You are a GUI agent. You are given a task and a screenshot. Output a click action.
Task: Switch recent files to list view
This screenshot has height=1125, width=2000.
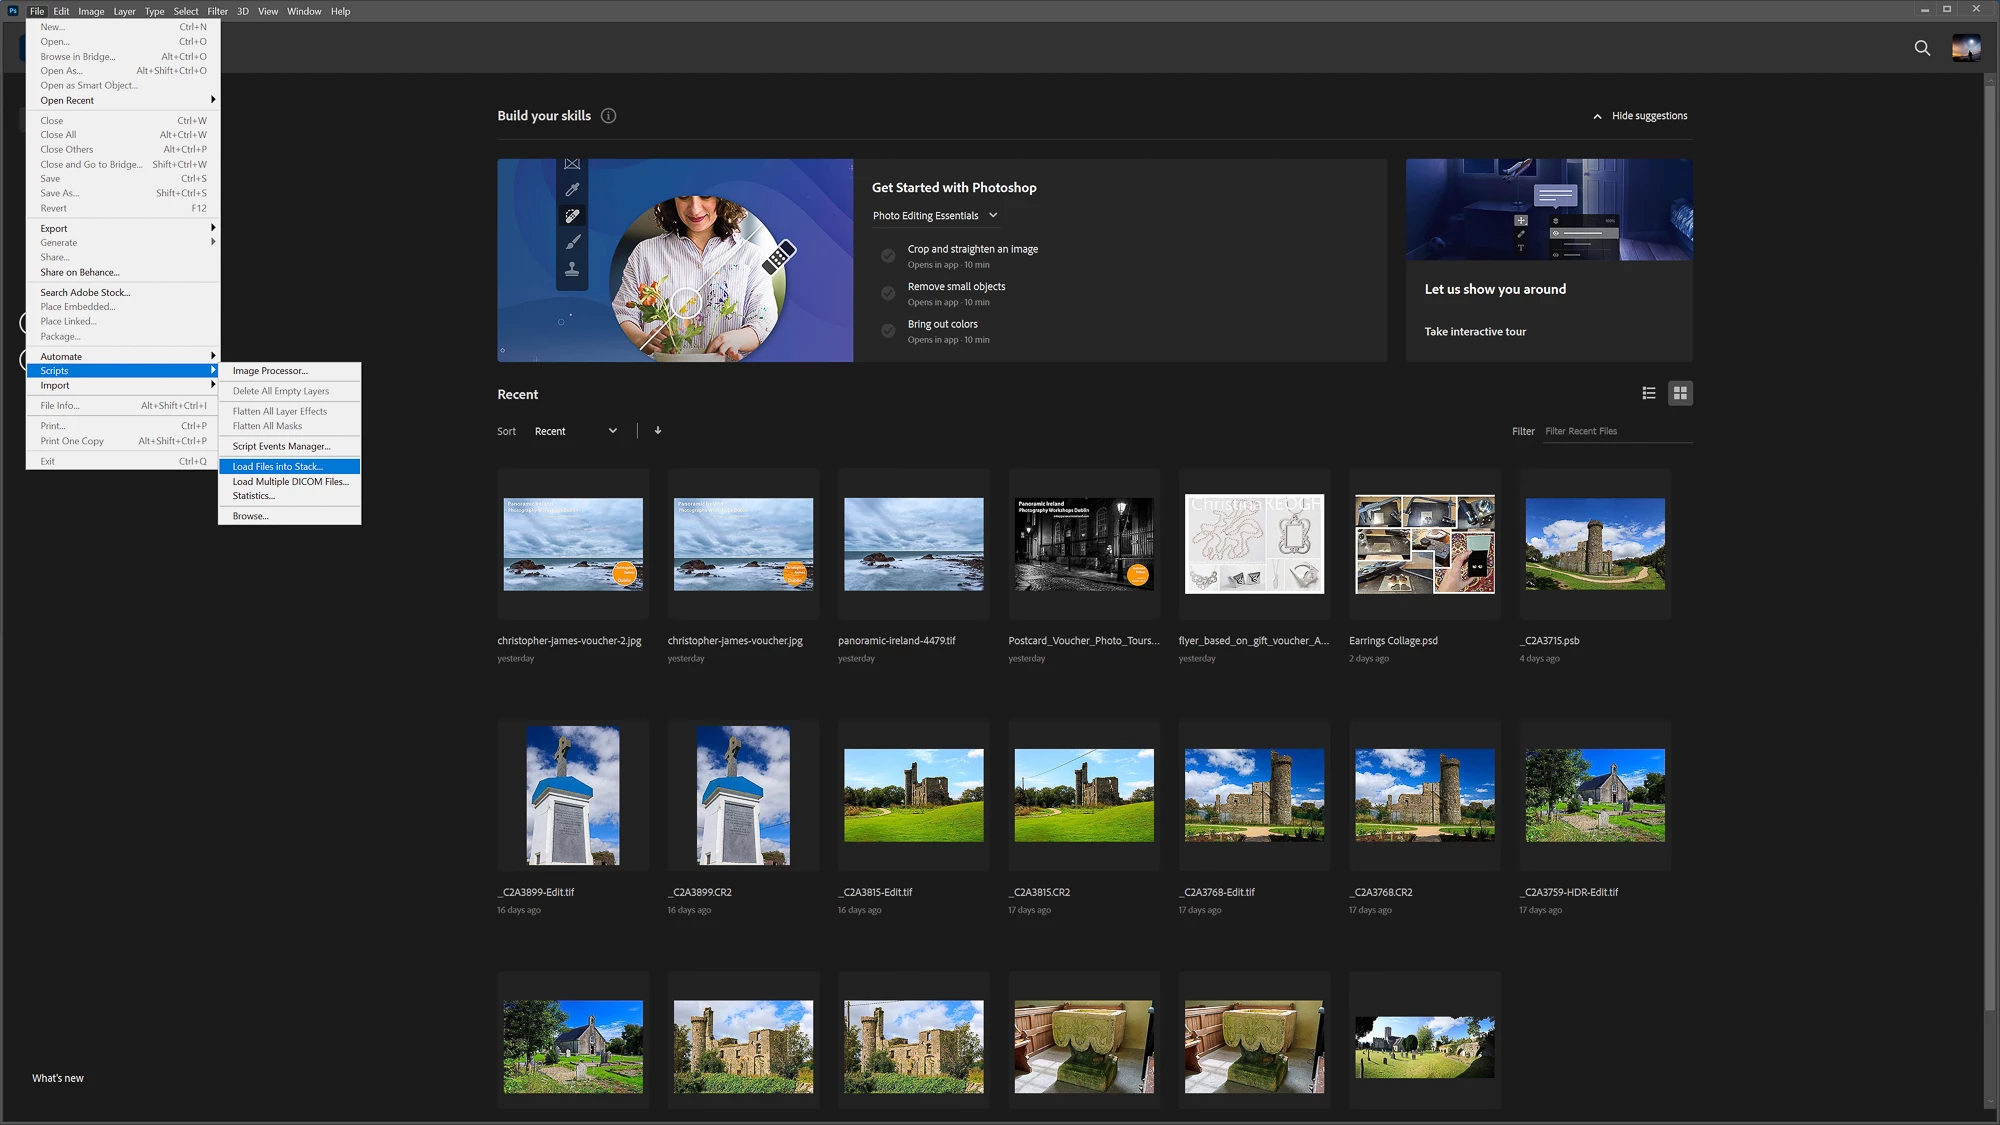tap(1649, 394)
